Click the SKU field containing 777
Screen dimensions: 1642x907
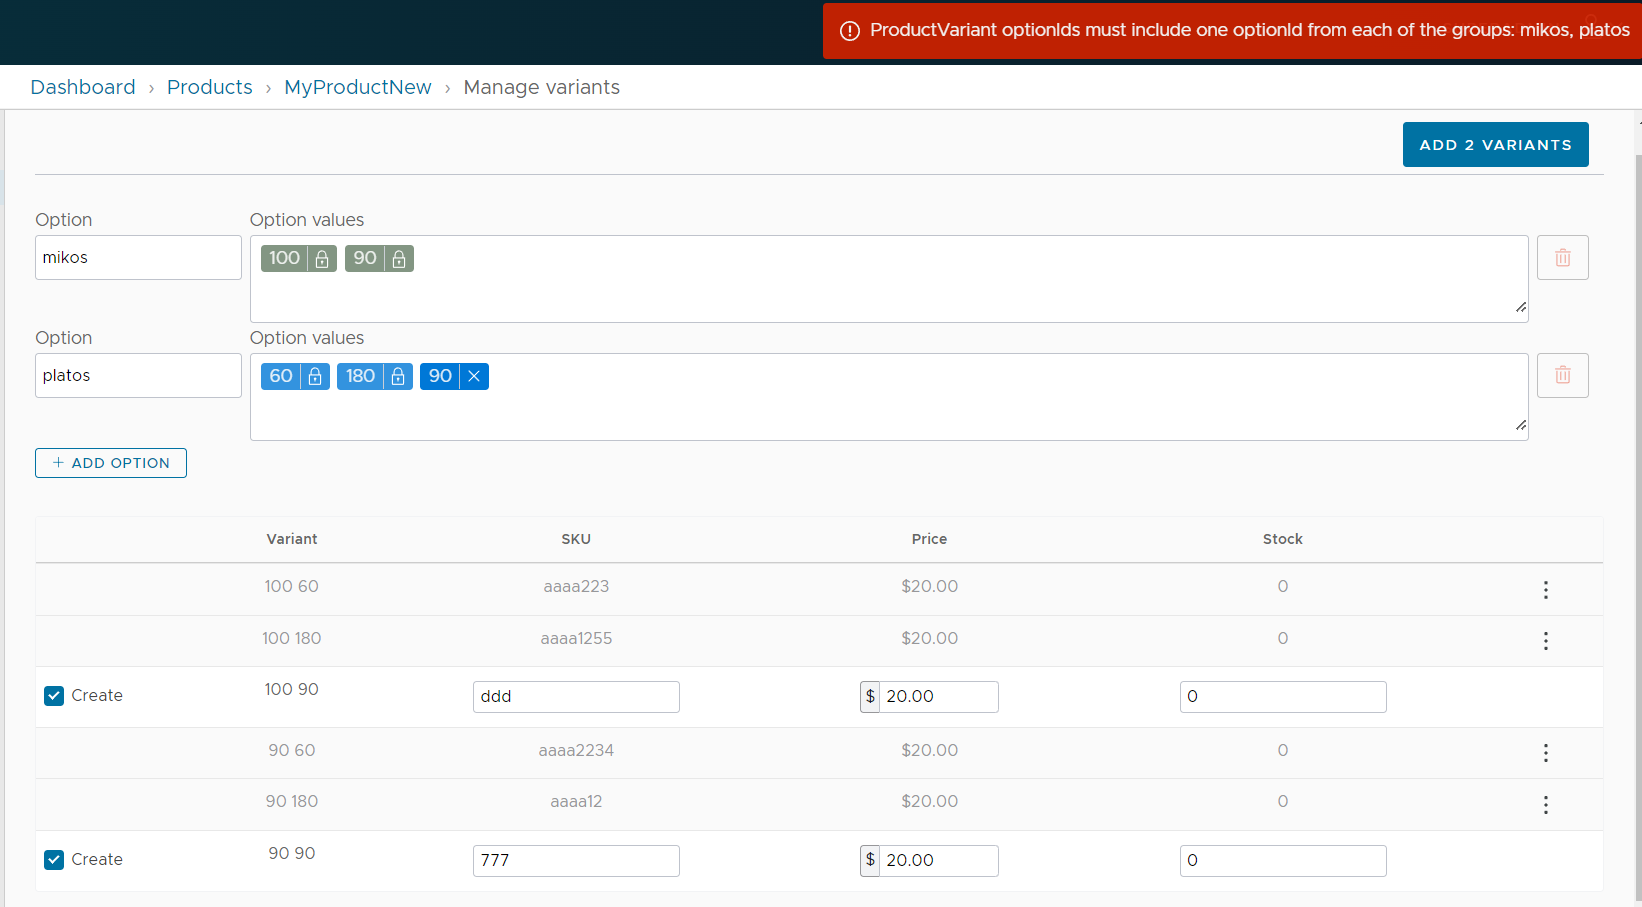point(576,860)
